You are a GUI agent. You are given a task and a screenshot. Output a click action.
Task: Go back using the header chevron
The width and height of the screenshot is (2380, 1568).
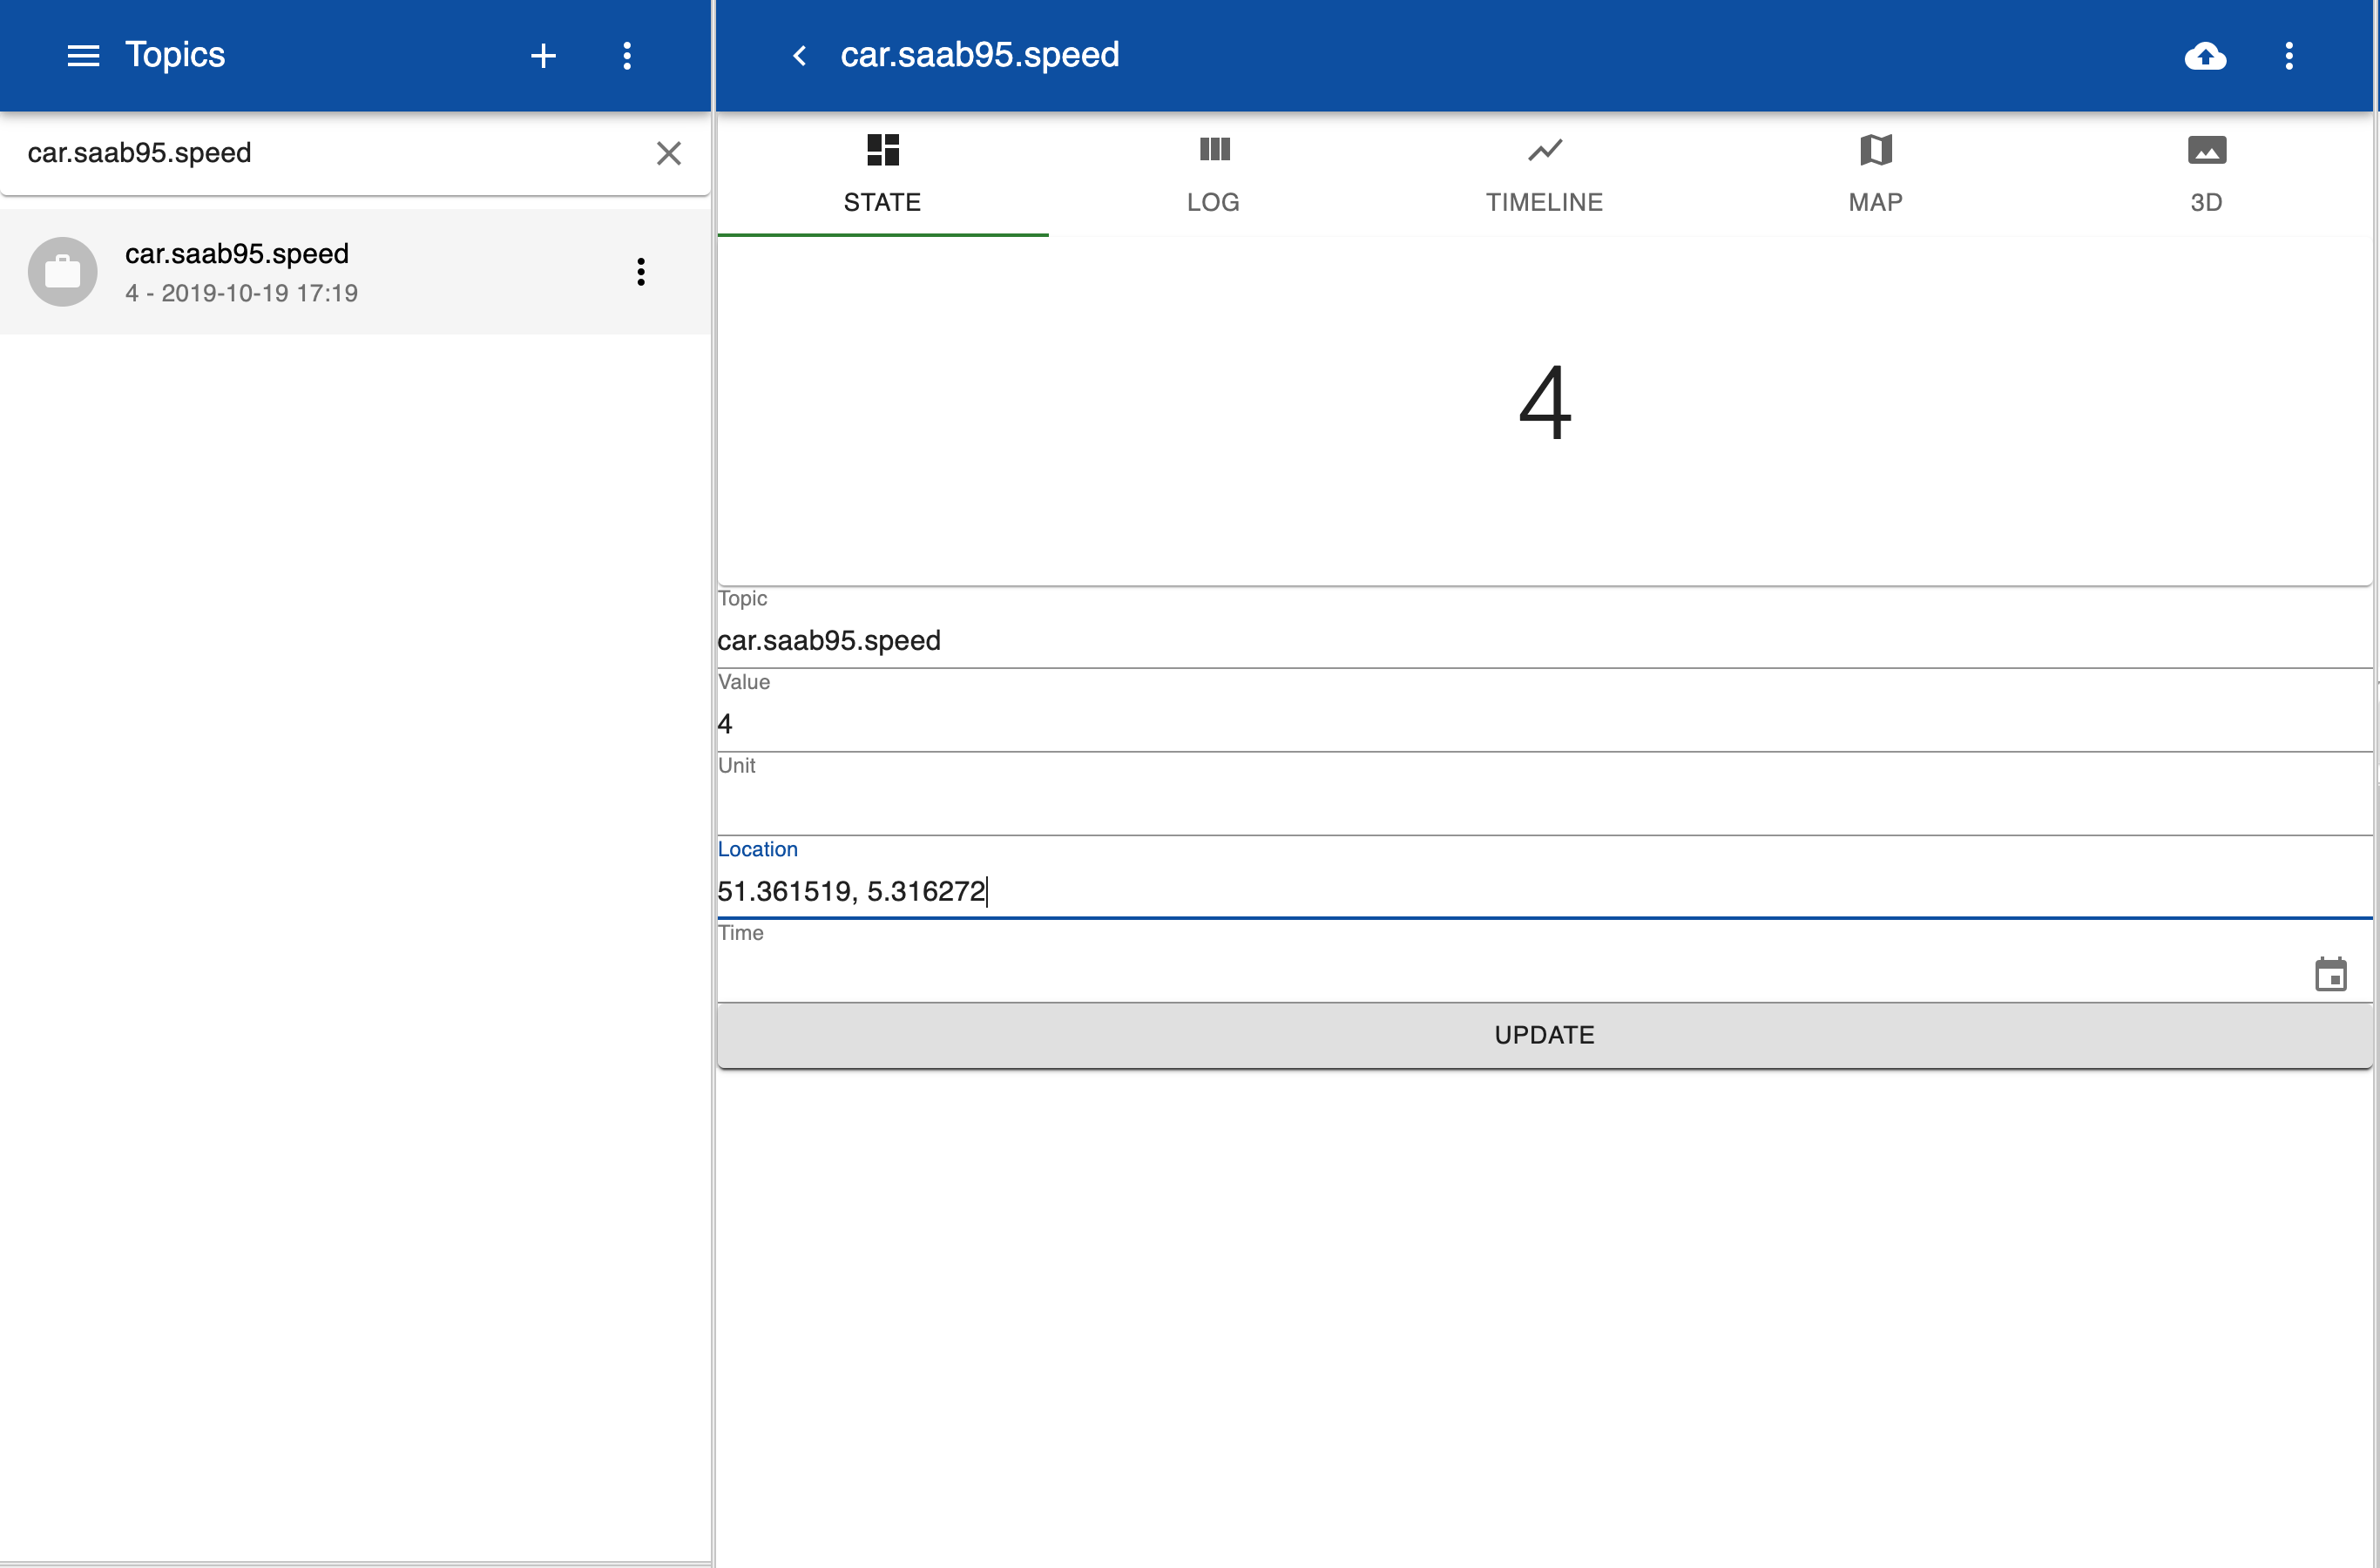pos(799,56)
